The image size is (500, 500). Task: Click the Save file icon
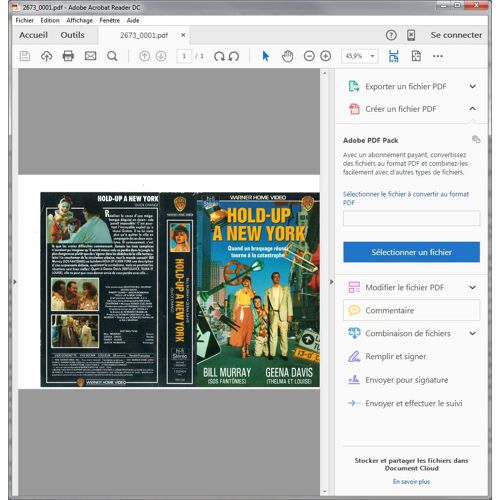25,56
